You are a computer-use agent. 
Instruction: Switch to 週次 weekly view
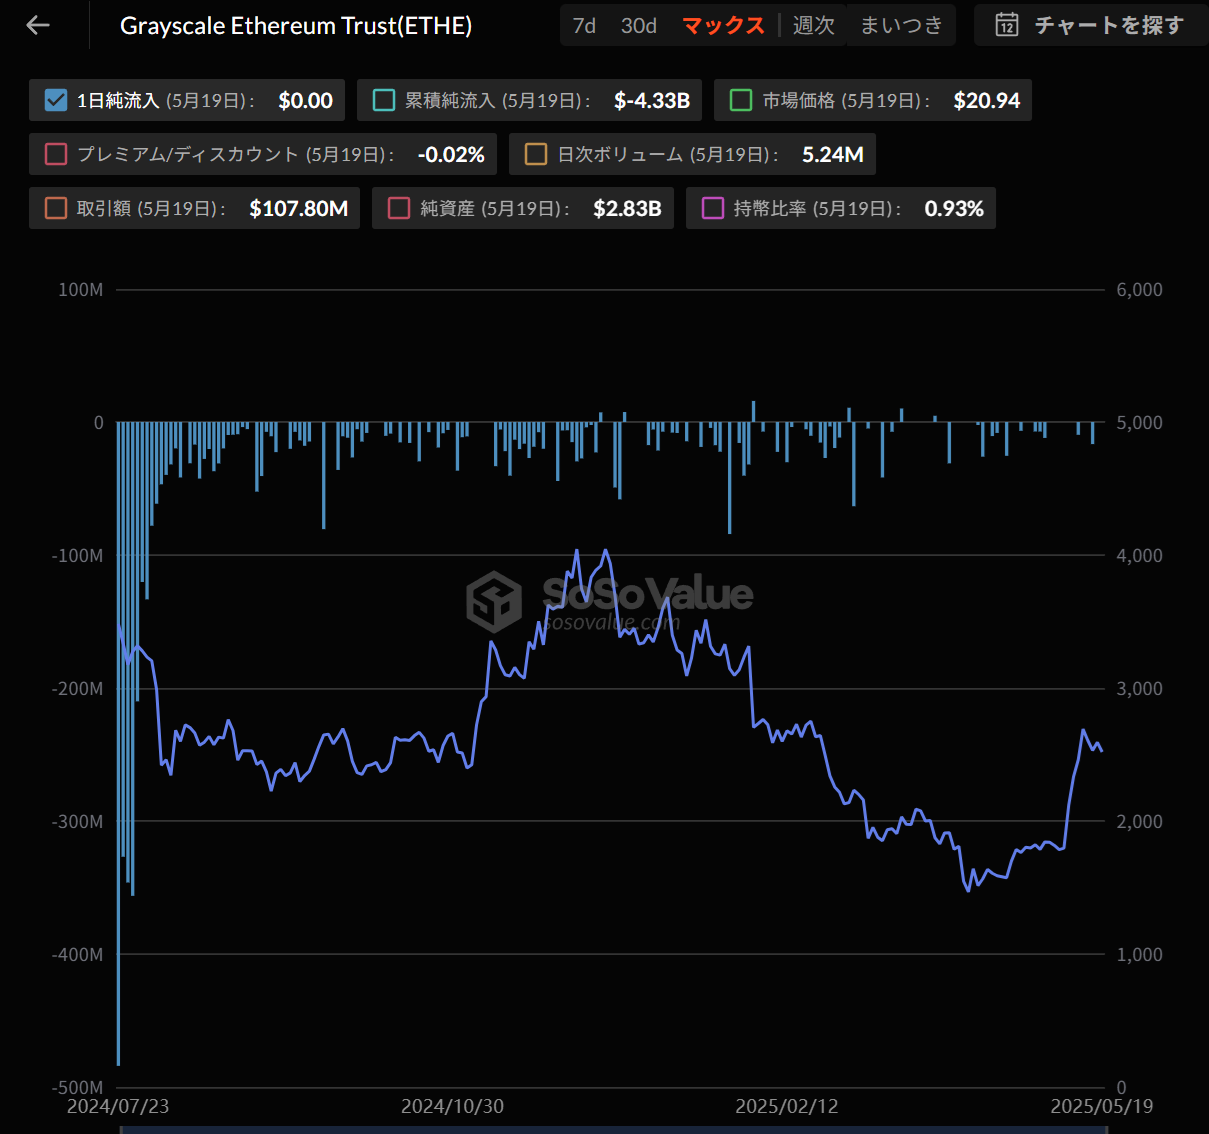(814, 25)
